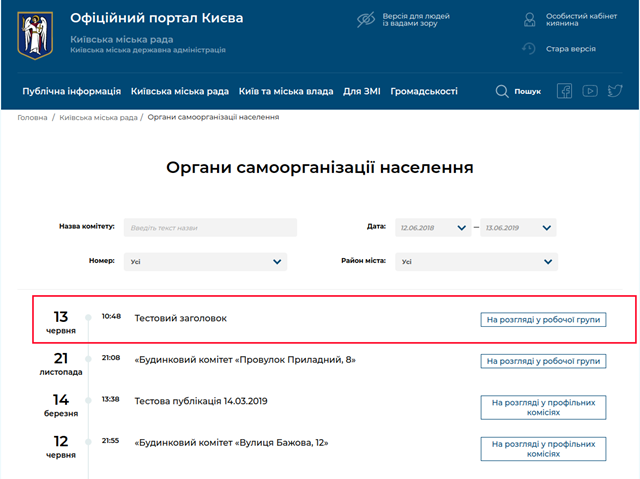This screenshot has width=640, height=479.
Task: Open the start date 12.06.2018 dropdown
Action: click(433, 228)
